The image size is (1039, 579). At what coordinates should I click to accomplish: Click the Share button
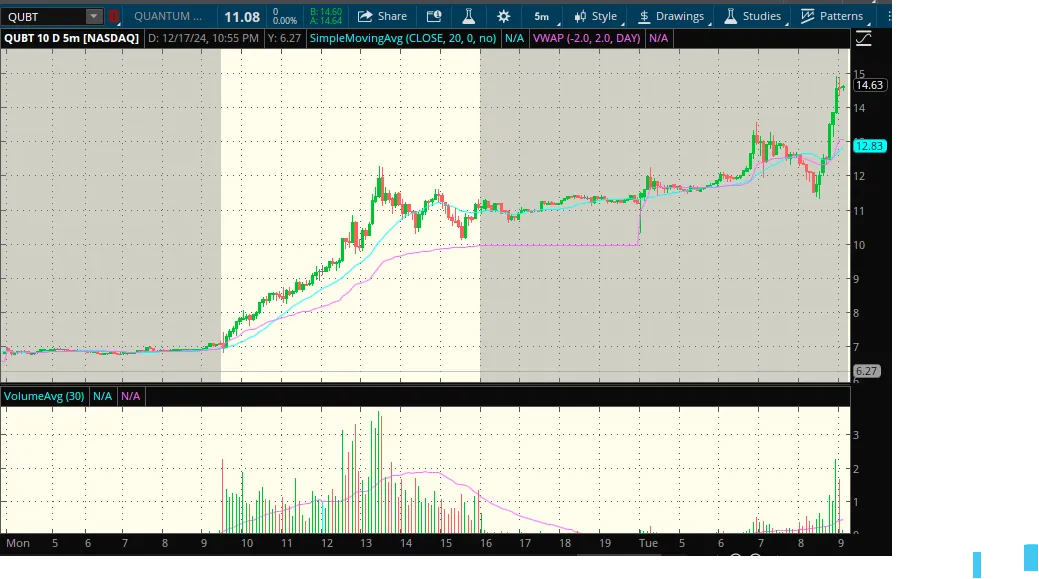pos(382,16)
